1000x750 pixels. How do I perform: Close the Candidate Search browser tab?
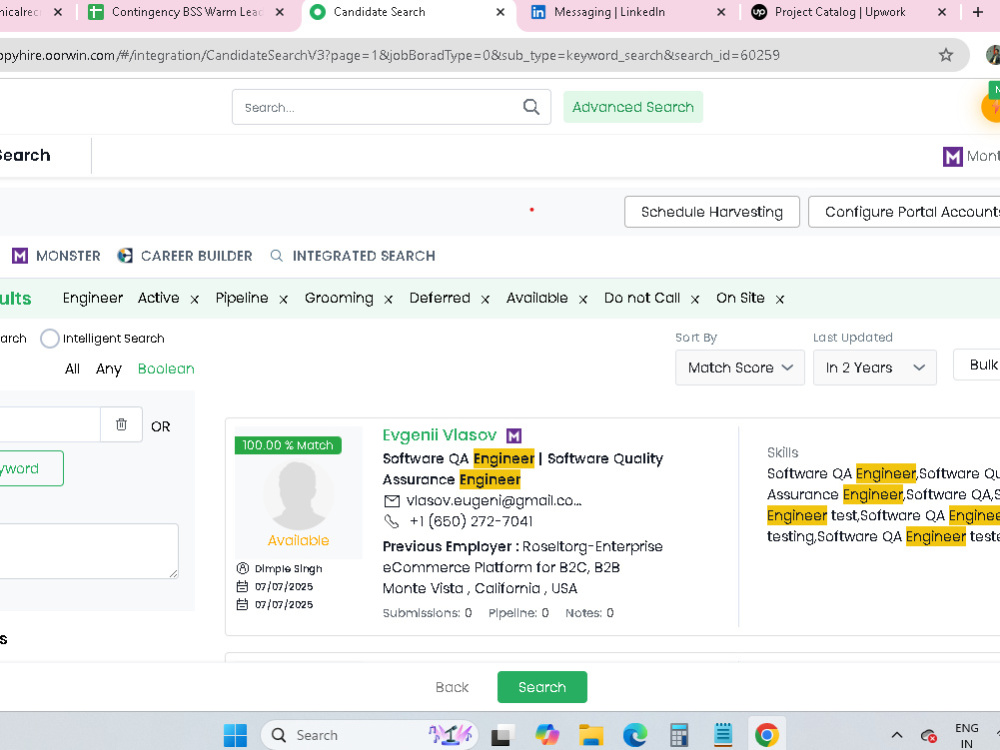(500, 12)
